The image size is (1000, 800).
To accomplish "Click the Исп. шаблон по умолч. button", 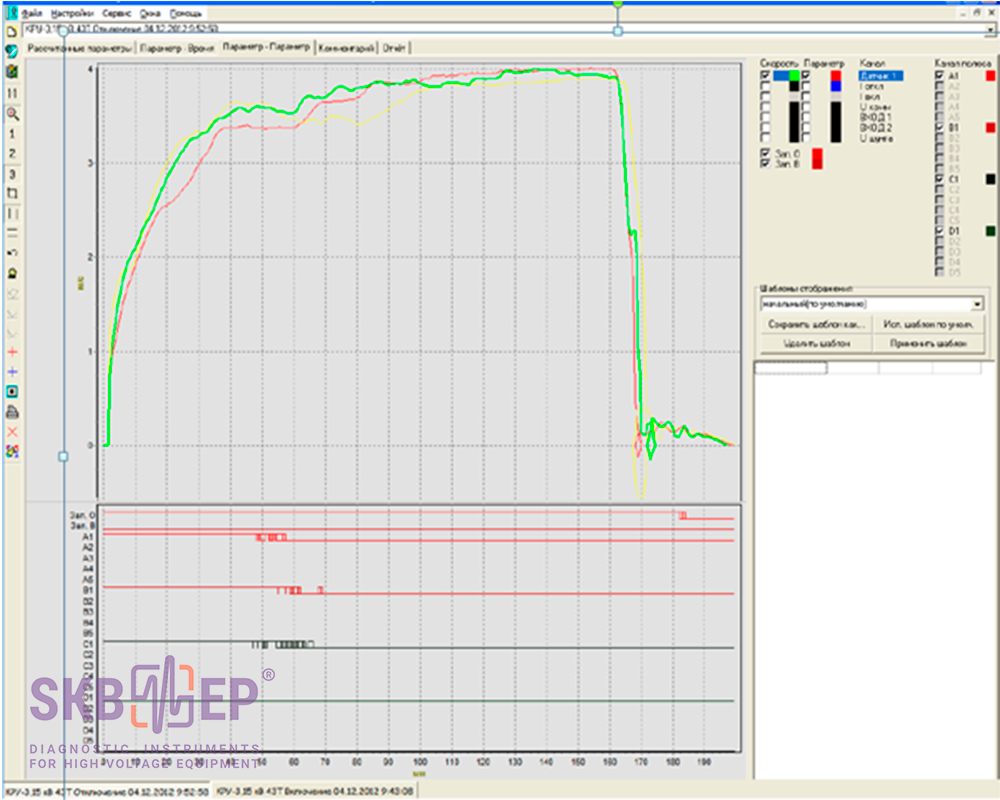I will point(928,325).
